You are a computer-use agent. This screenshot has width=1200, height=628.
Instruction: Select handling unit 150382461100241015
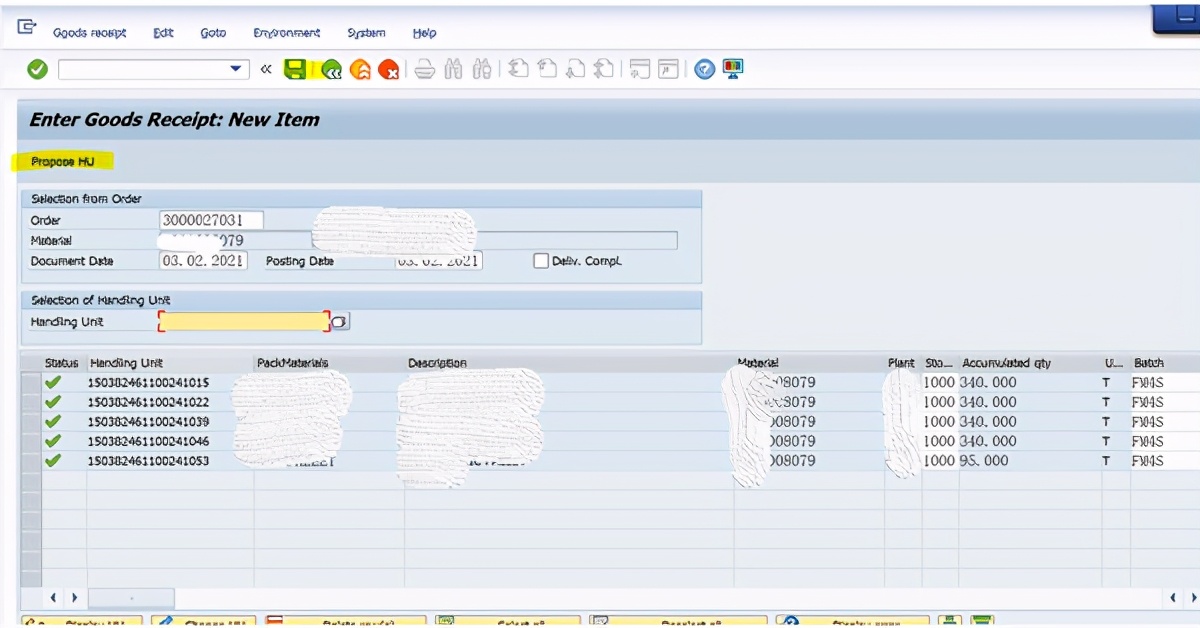pos(149,382)
